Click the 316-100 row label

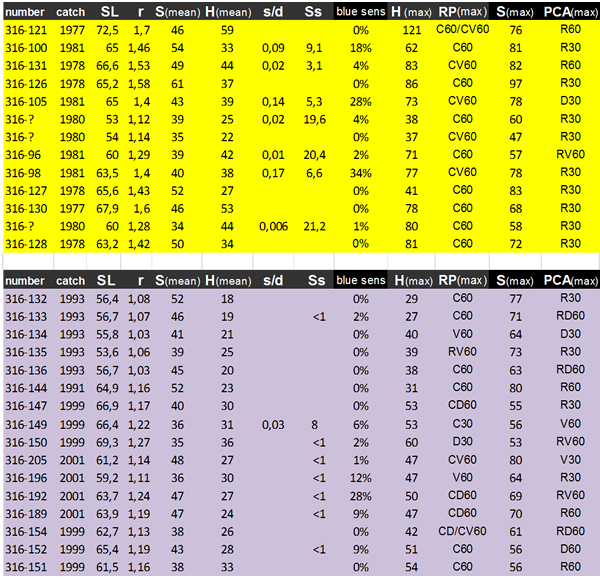[x=26, y=48]
